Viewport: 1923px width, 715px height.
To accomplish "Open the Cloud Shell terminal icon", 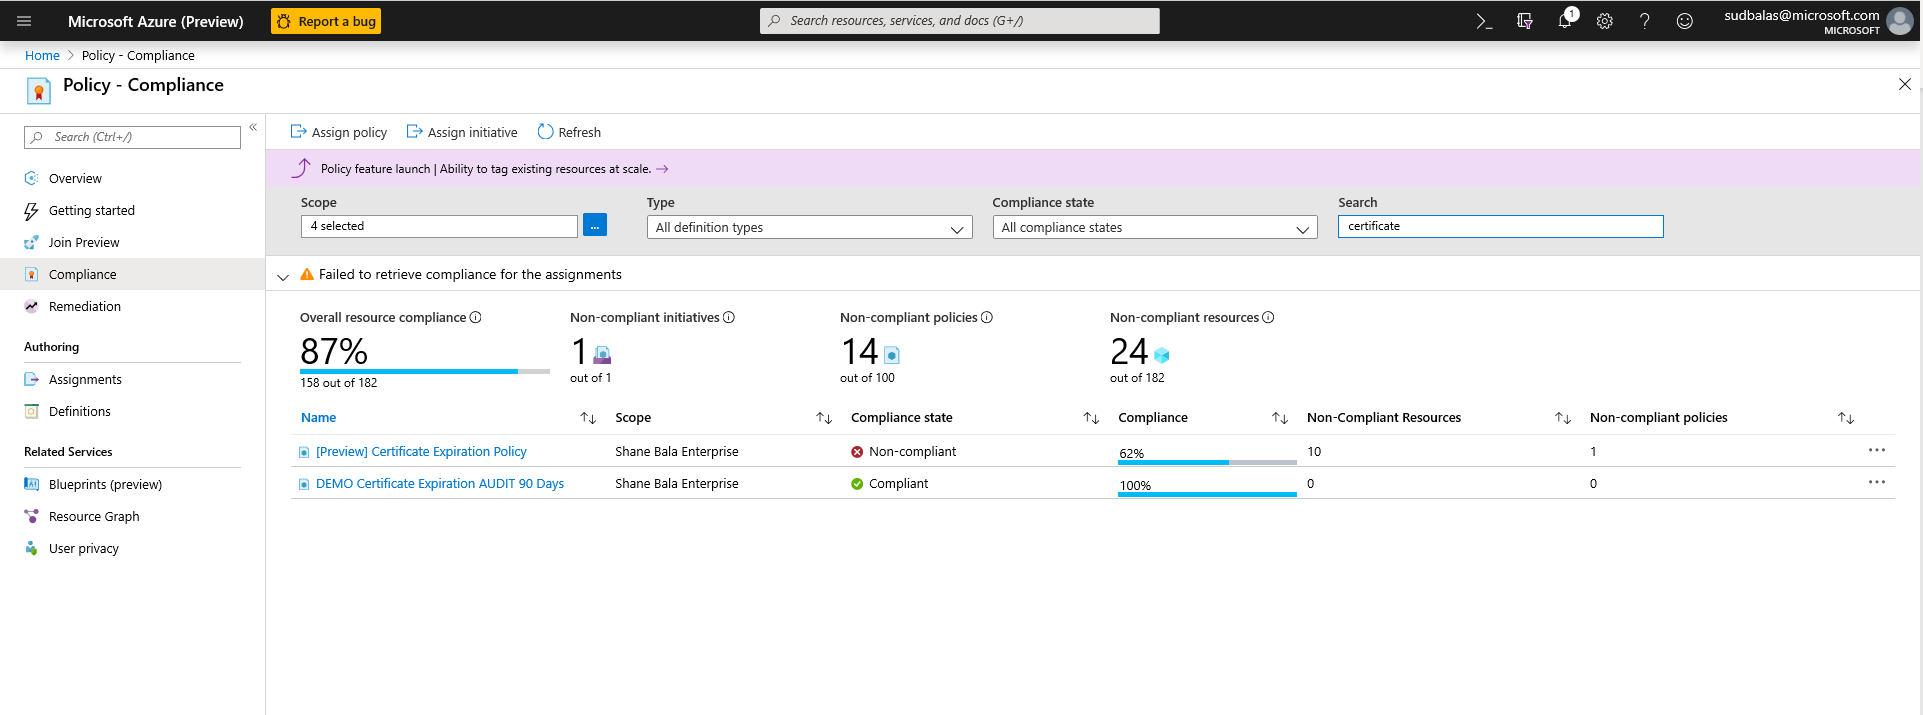I will [x=1484, y=21].
